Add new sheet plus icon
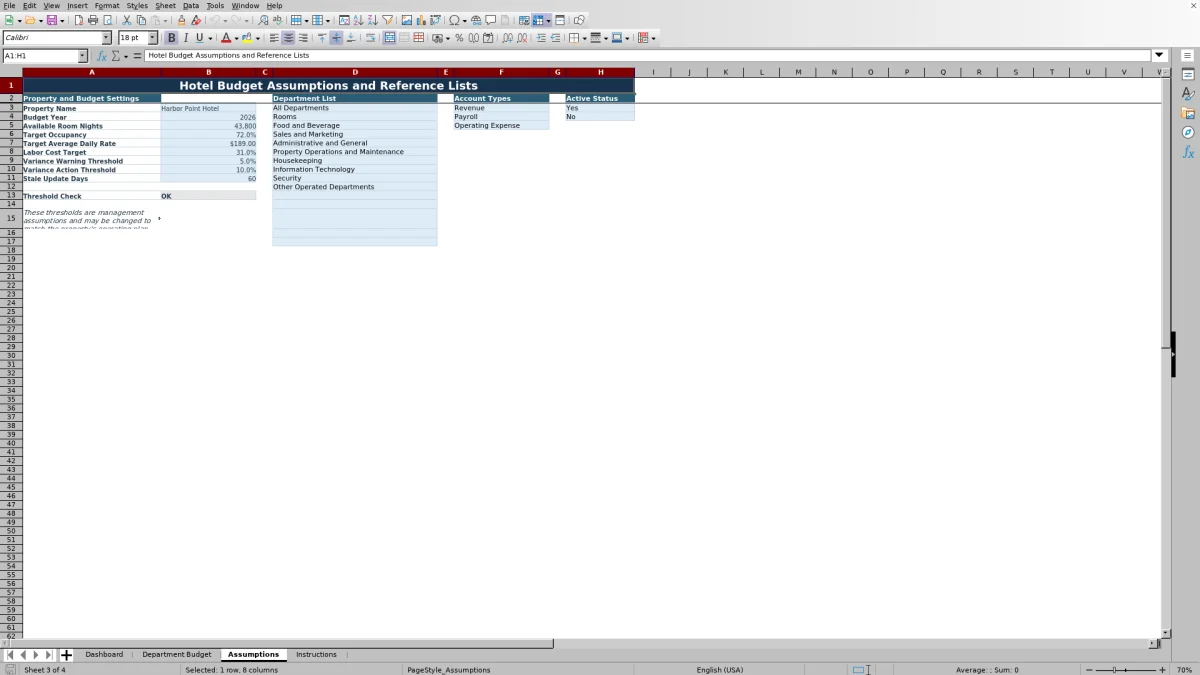1200x675 pixels. tap(66, 655)
